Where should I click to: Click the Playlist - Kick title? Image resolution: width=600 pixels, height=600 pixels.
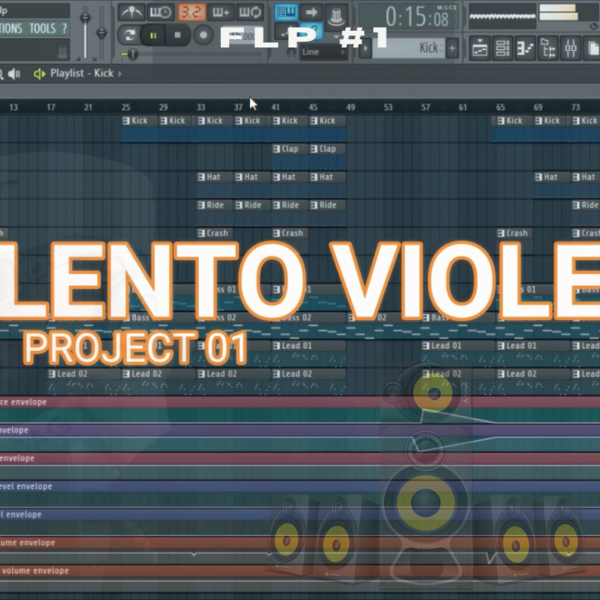(82, 73)
